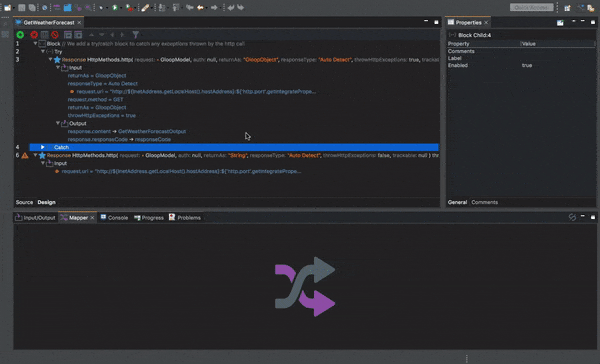Switch to the Source tab

tap(24, 202)
